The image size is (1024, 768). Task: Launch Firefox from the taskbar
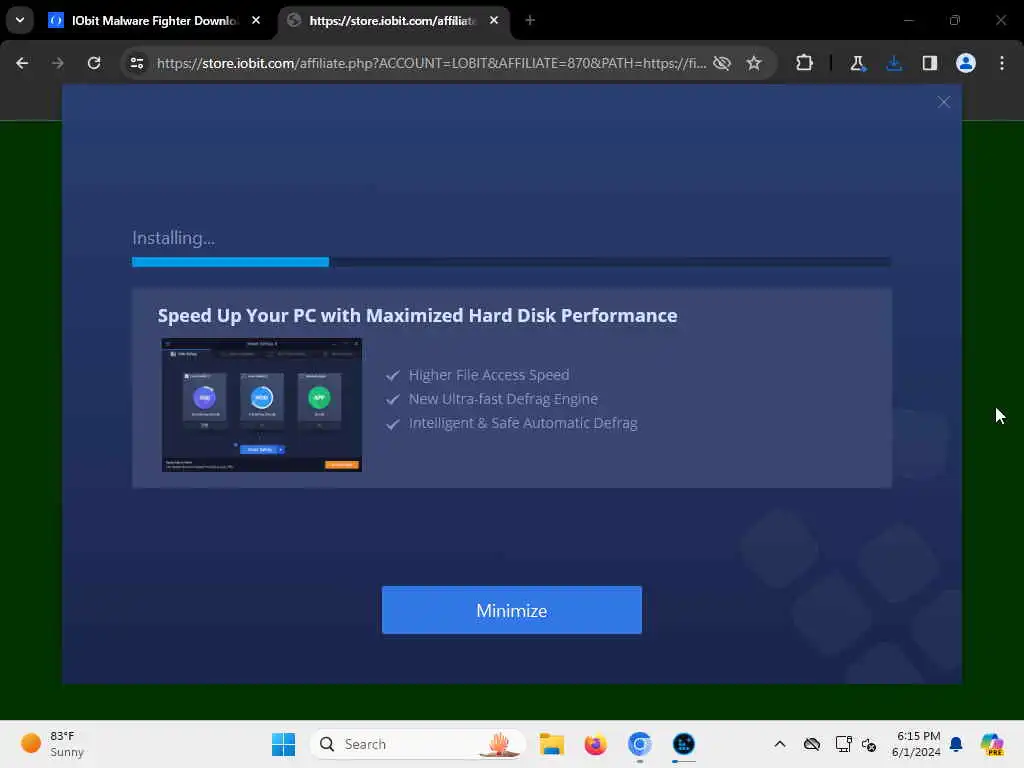click(x=596, y=744)
